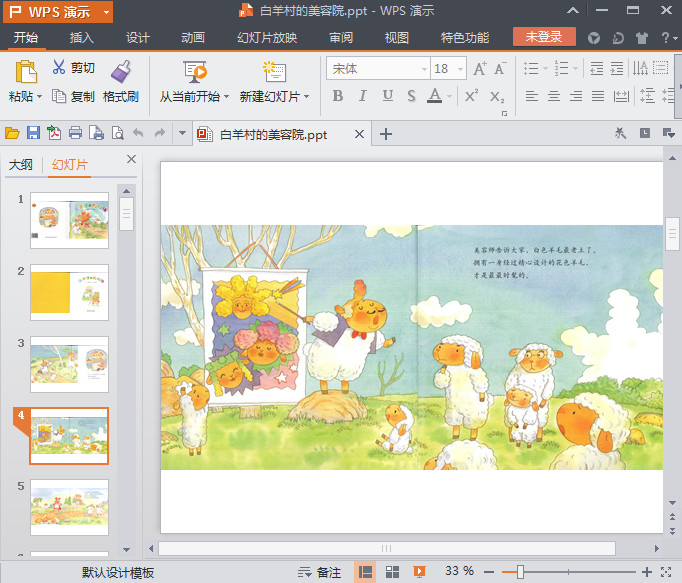Increase font size with A+ icon

(x=480, y=68)
